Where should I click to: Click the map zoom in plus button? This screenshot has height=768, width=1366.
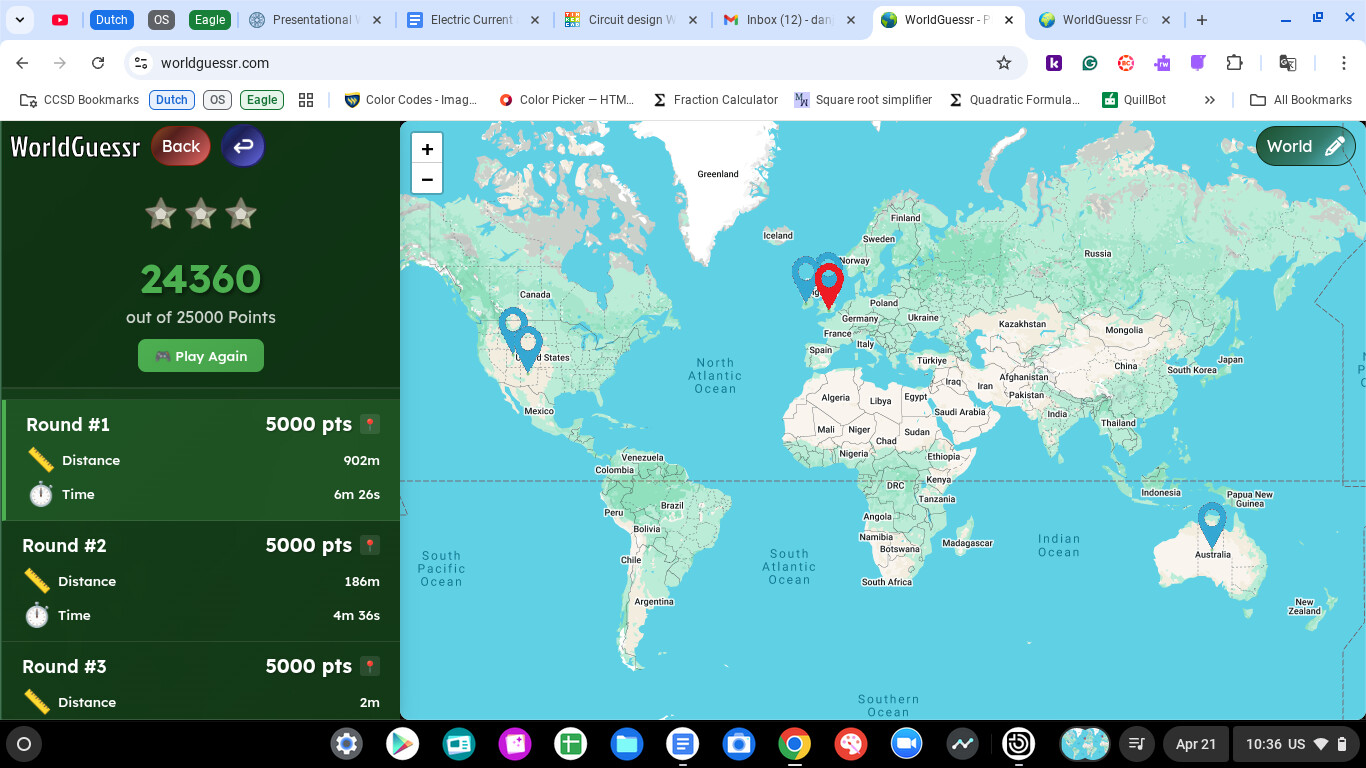tap(427, 149)
